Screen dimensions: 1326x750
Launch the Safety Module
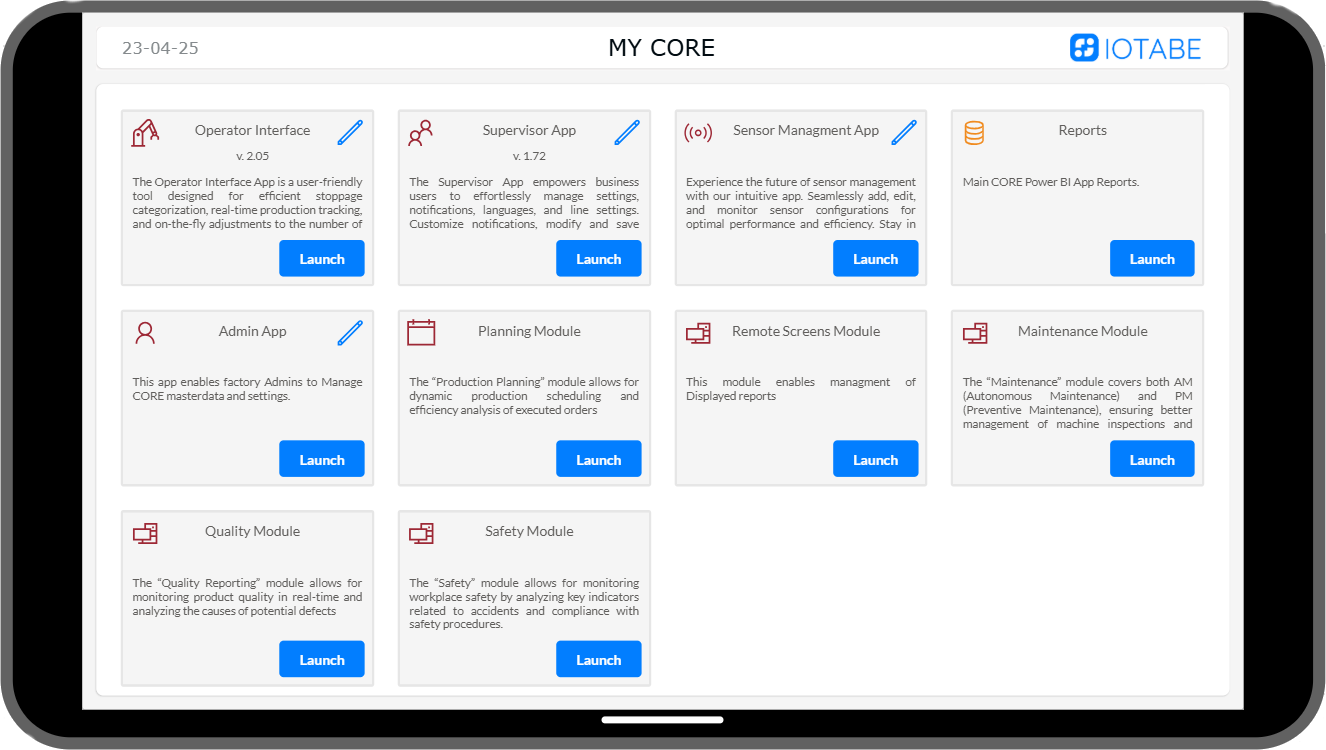(598, 660)
